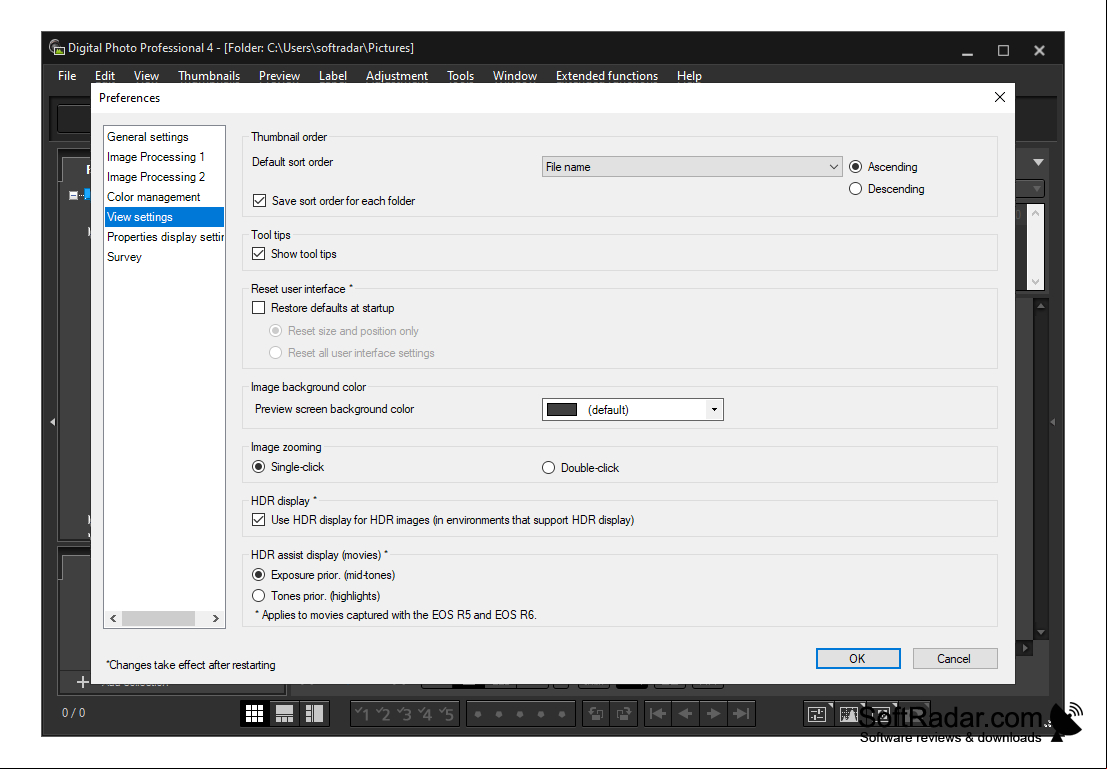This screenshot has width=1107, height=769.
Task: Apply check mark 4 to image
Action: click(x=426, y=714)
